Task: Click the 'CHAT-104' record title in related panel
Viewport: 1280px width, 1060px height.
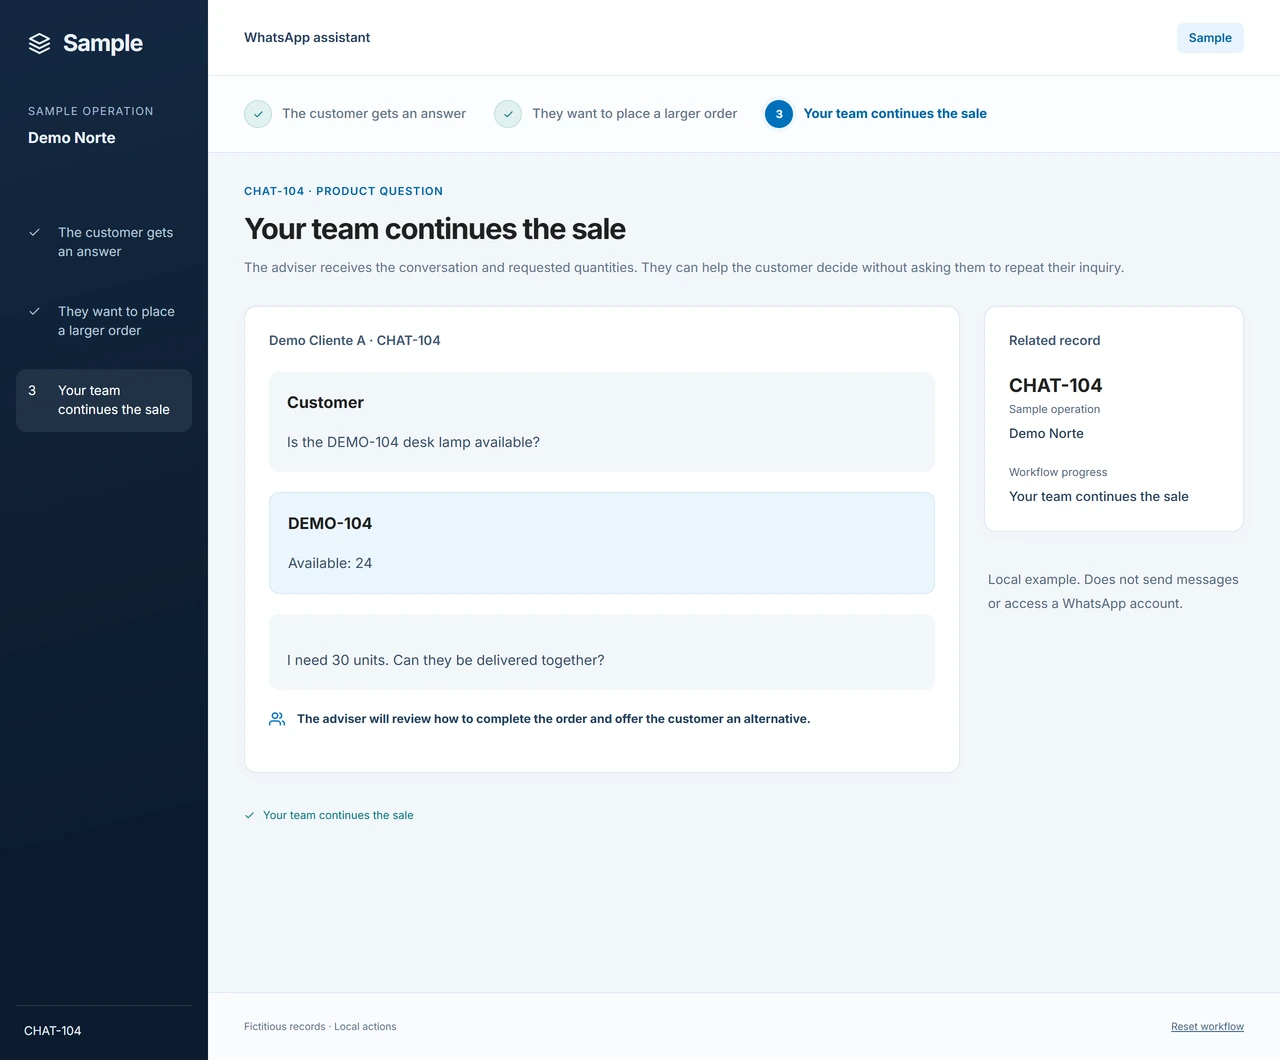Action: [1055, 386]
